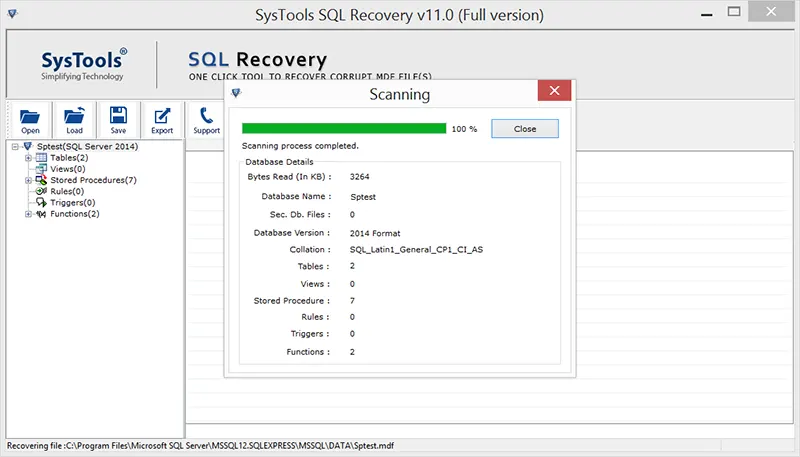800x457 pixels.
Task: Expand the Stored Procedures(7) node
Action: coord(28,180)
